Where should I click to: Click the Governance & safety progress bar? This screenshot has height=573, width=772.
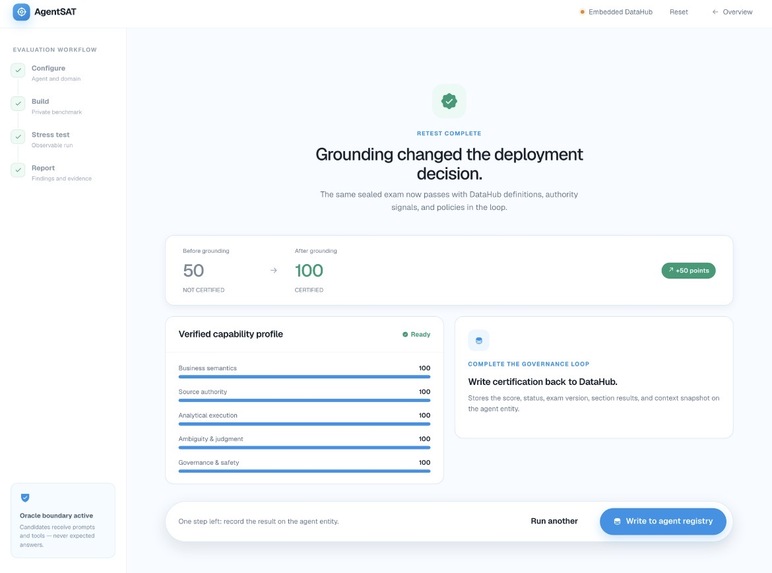point(304,471)
